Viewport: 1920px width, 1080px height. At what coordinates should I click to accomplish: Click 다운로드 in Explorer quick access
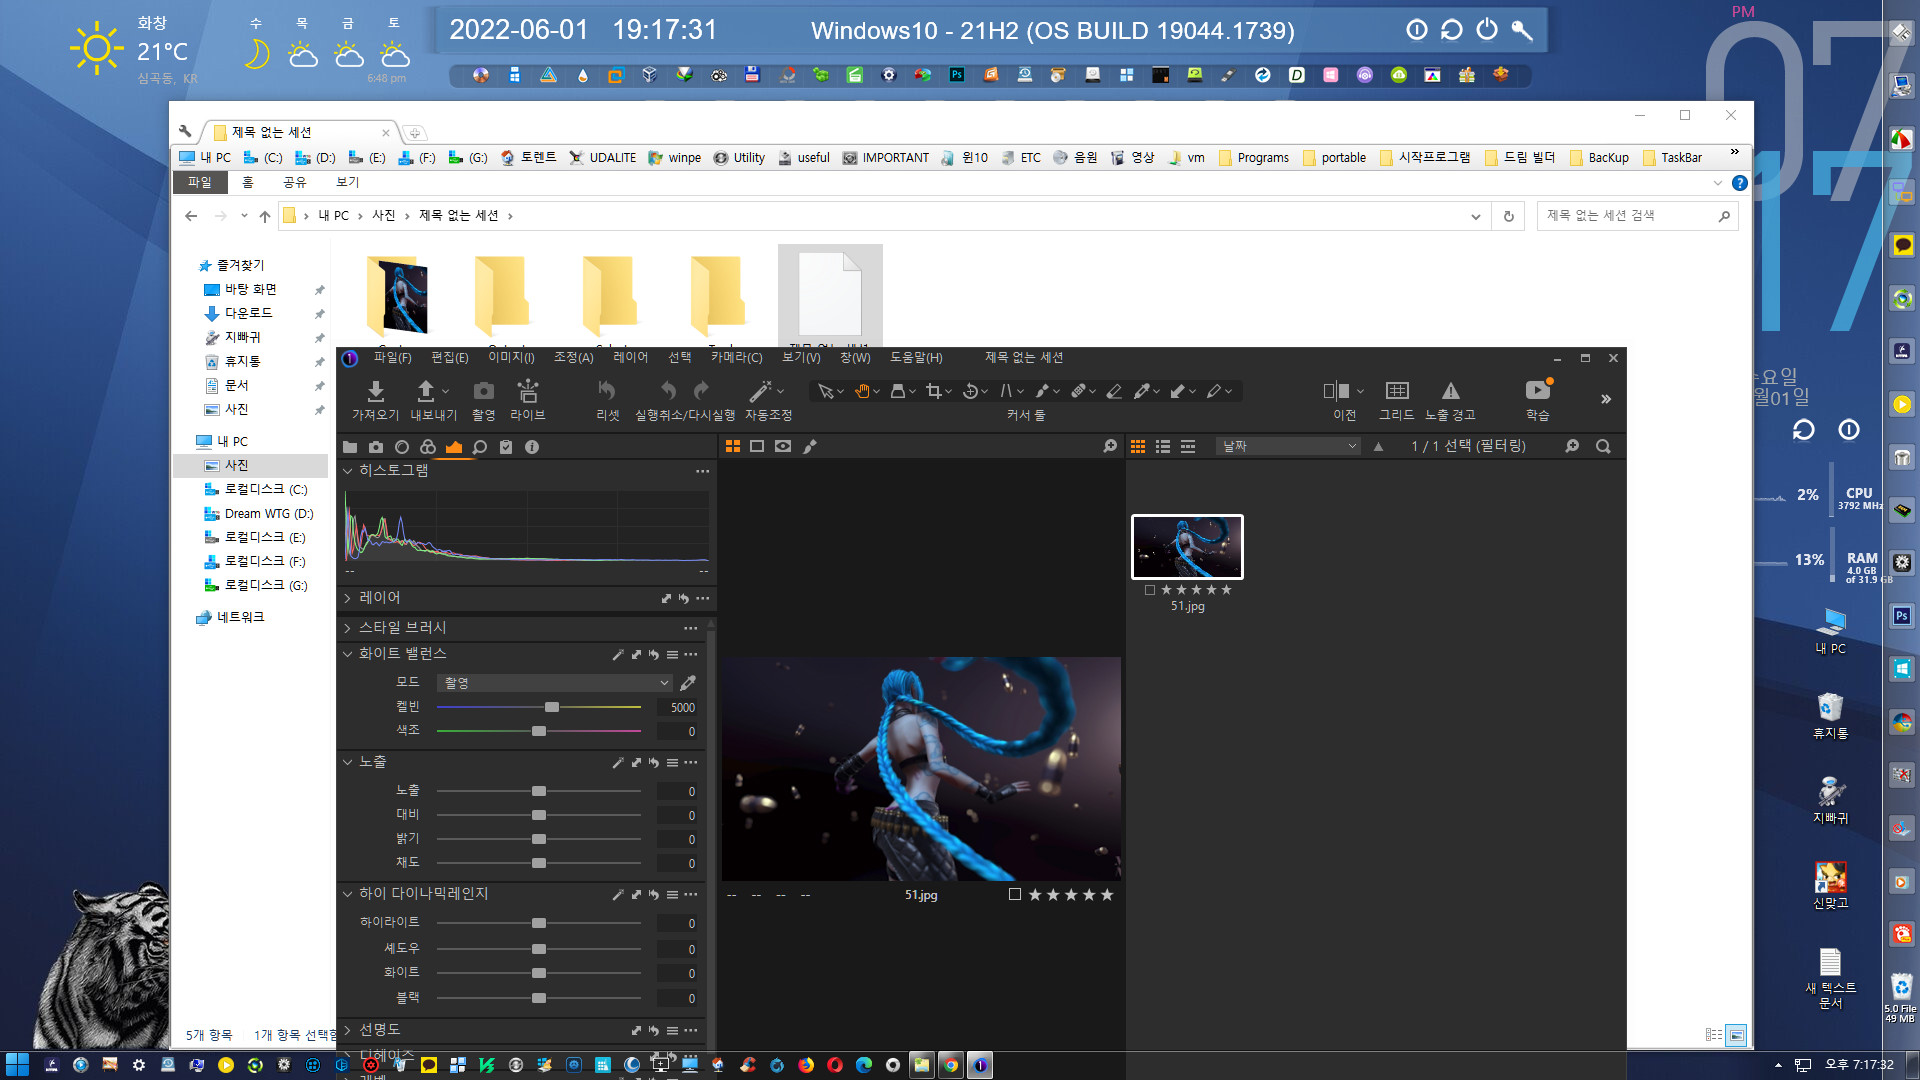(248, 313)
